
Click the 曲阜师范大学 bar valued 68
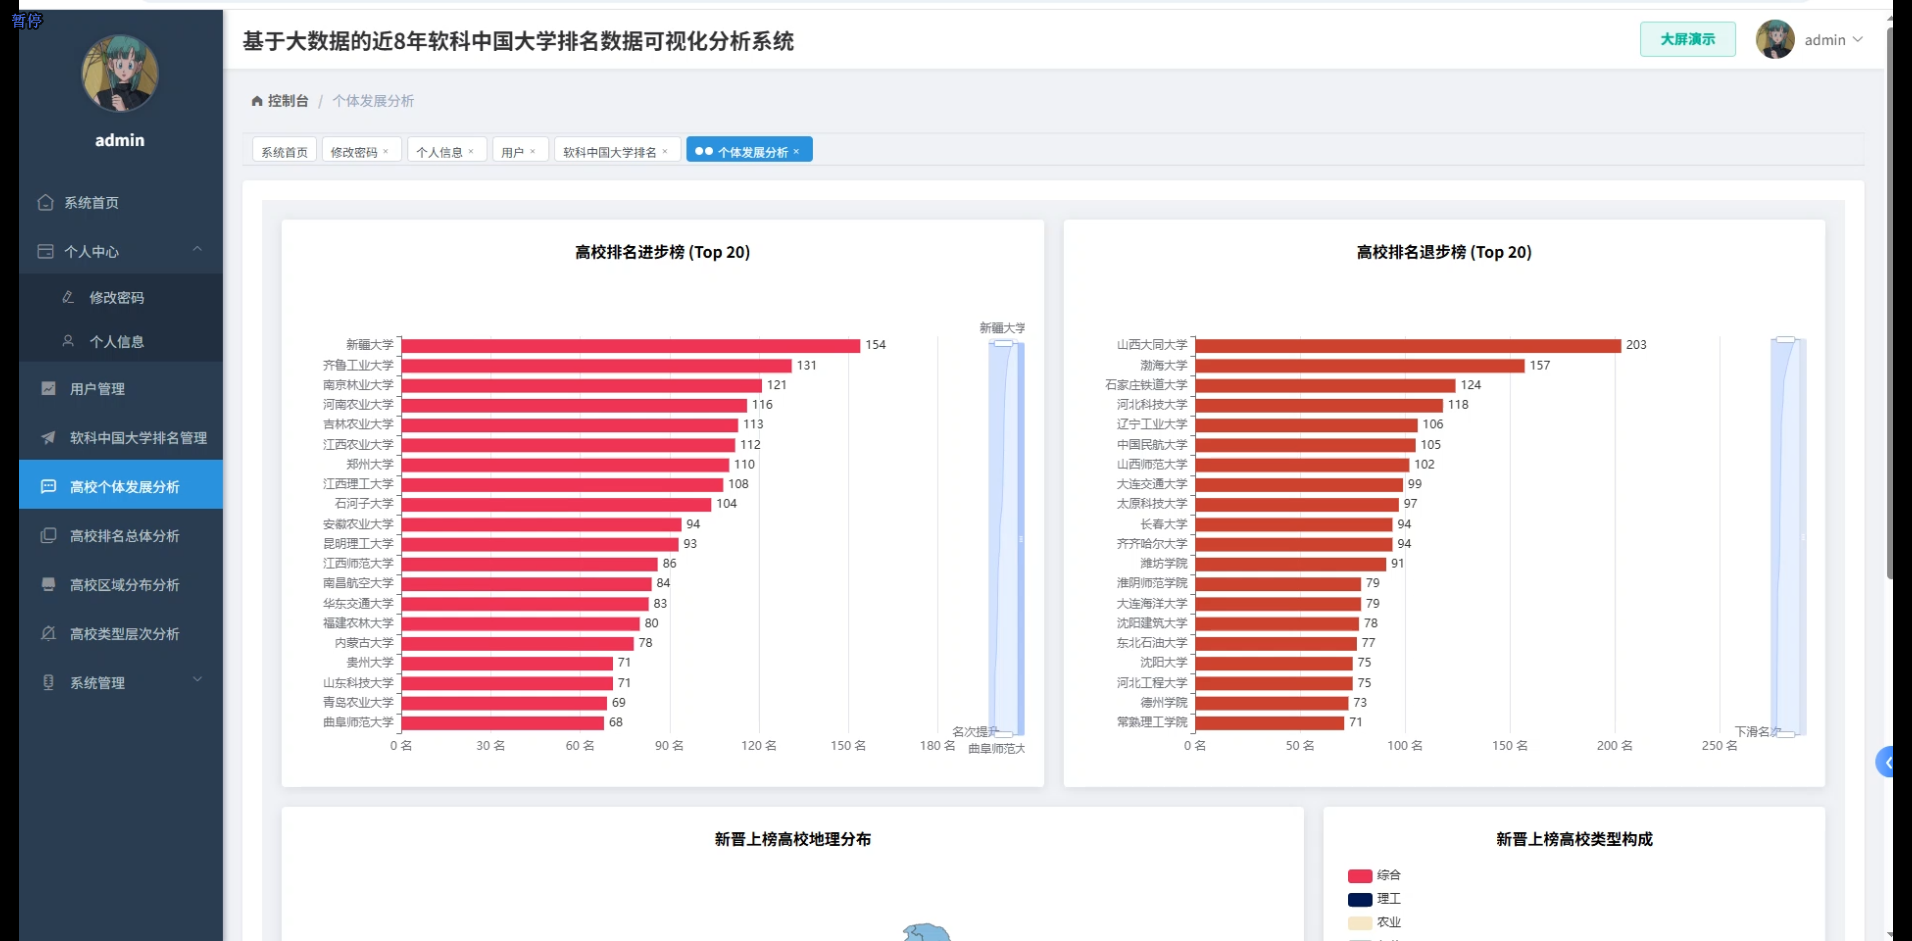coord(503,722)
